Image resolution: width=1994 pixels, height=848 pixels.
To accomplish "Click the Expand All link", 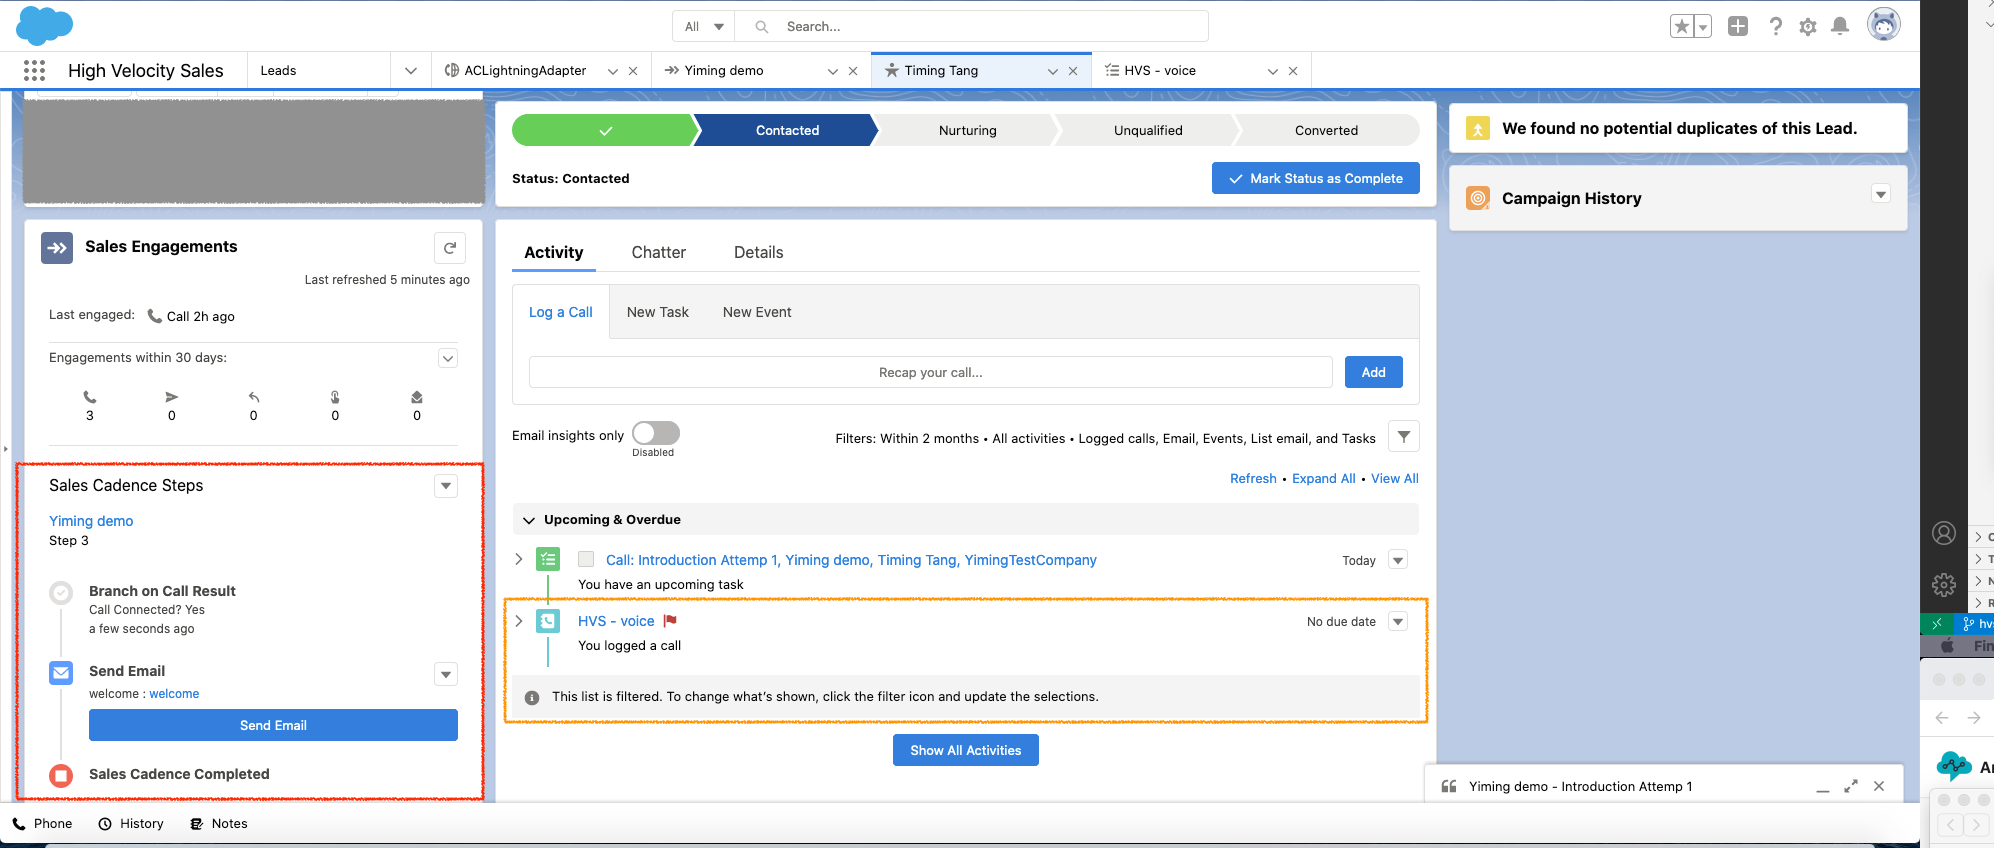I will (1323, 478).
